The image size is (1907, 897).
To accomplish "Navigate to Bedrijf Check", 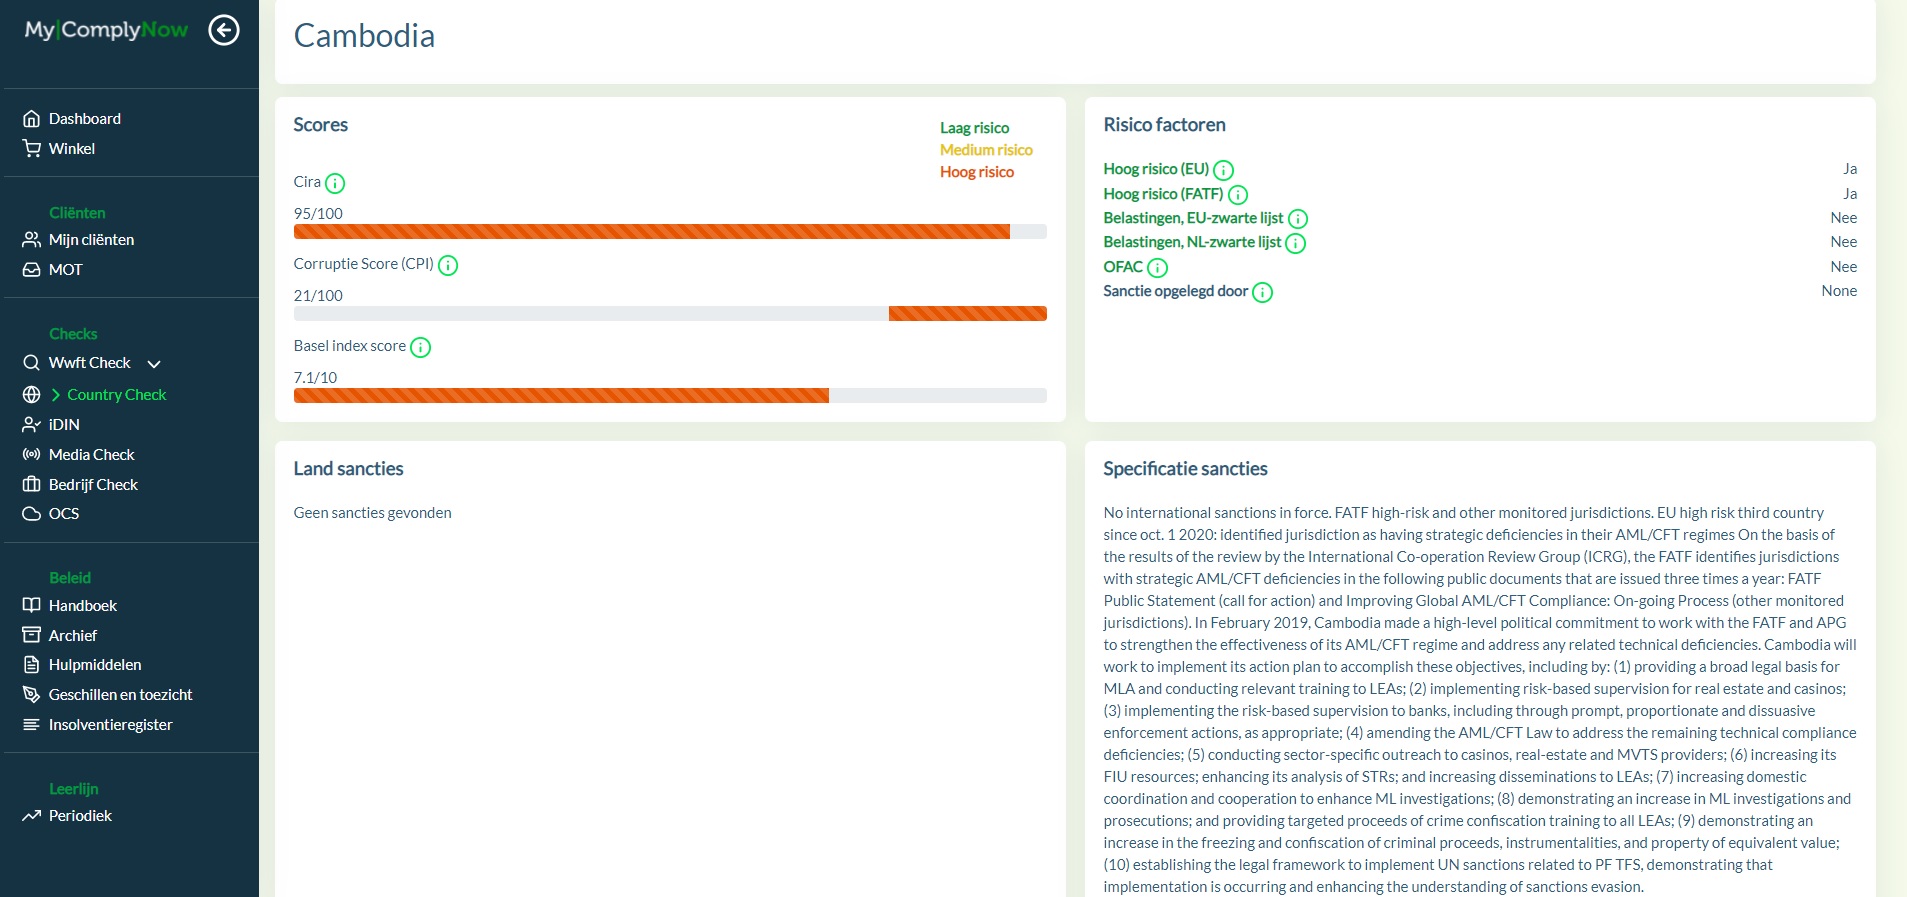I will click(93, 485).
